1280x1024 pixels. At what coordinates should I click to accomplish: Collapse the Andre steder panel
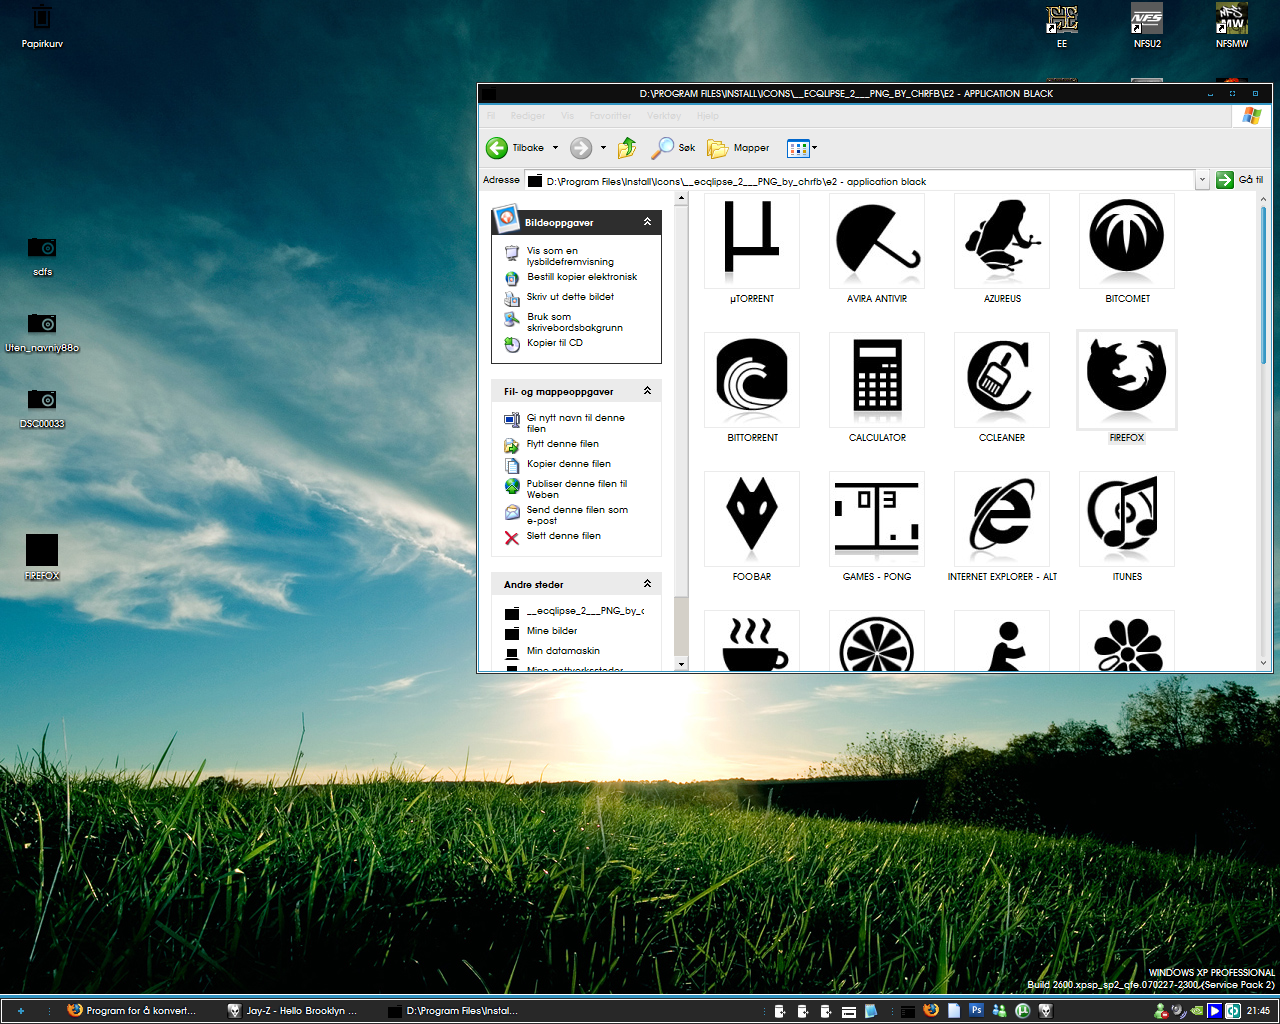647,584
